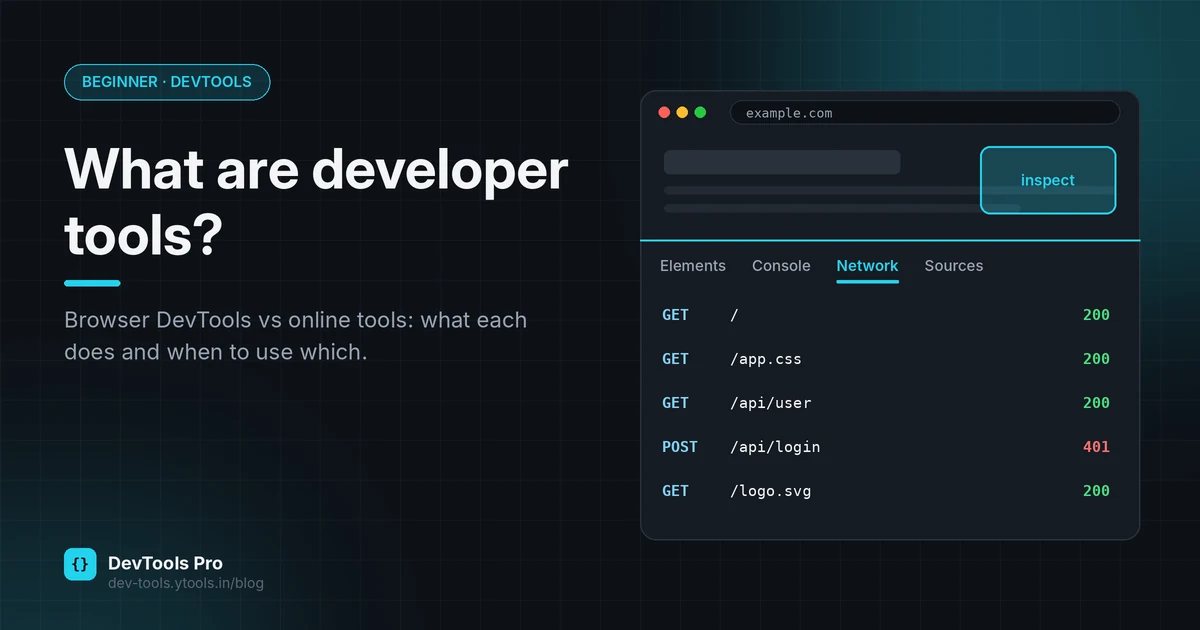Click the BEGINNER · DEVTOOLS badge

(167, 82)
